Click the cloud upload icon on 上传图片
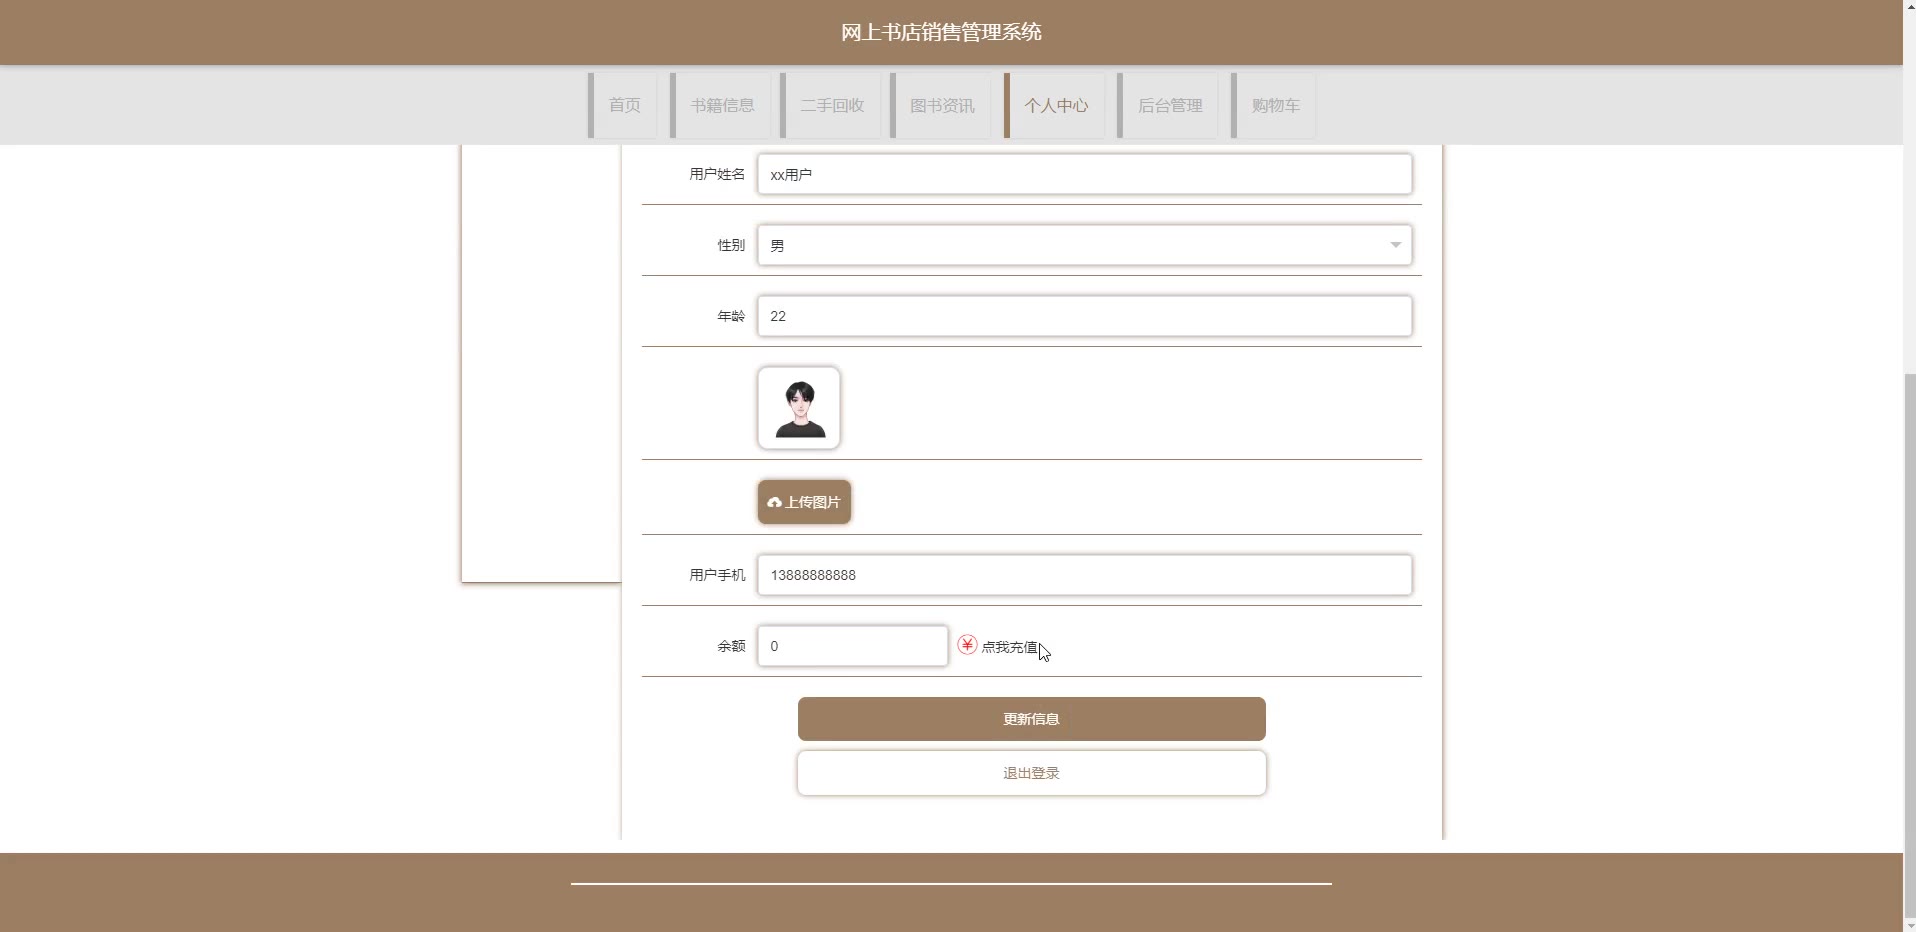 tap(774, 503)
